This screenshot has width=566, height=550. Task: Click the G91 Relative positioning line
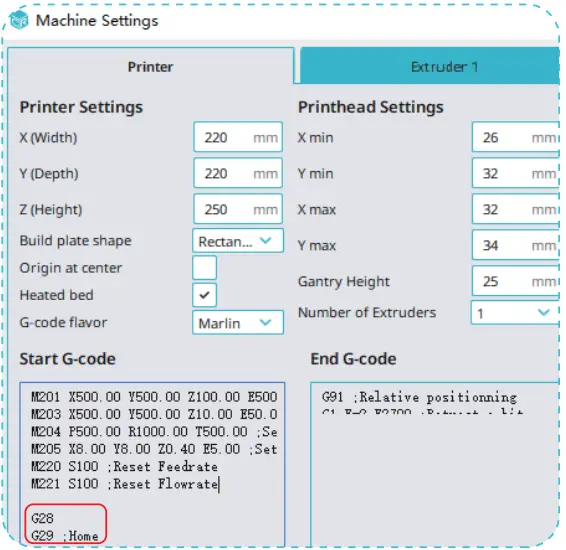pos(419,397)
